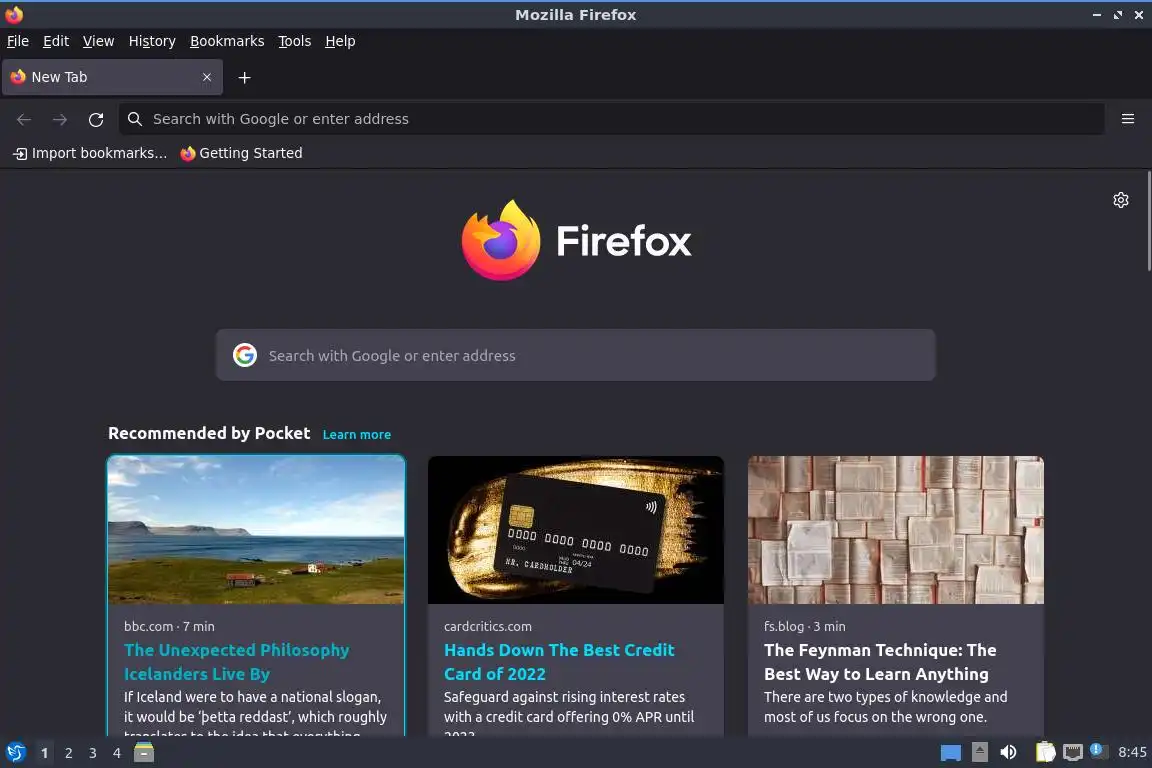Close the New Tab tab
1152x768 pixels.
[207, 77]
